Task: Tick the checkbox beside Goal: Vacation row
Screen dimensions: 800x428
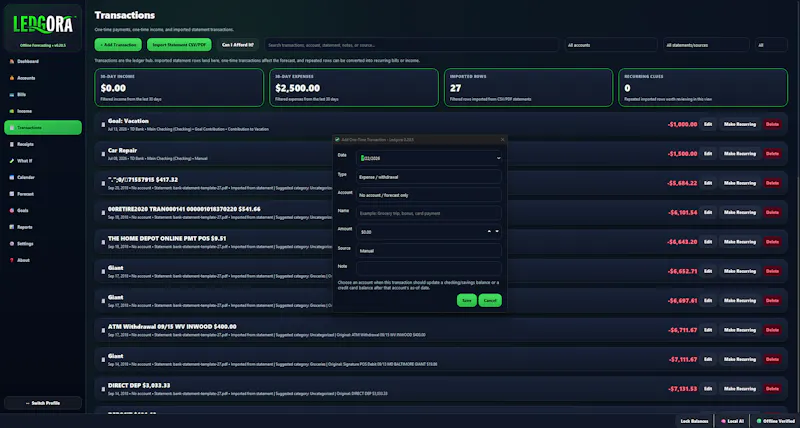Action: tap(103, 124)
